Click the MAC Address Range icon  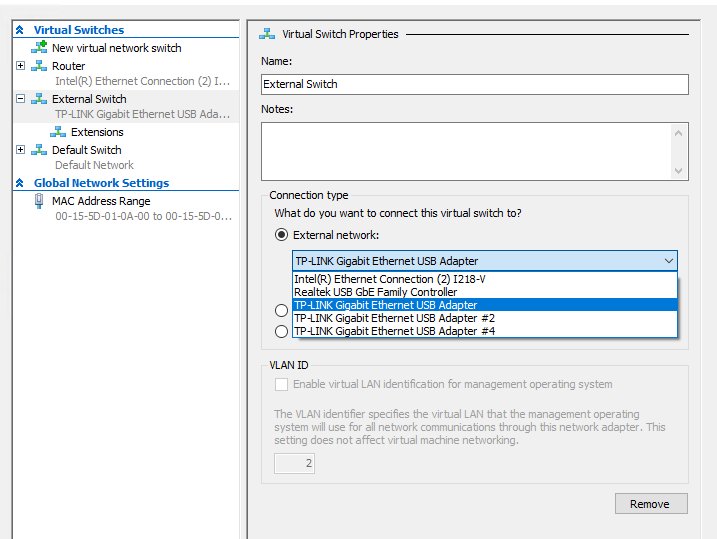point(39,201)
